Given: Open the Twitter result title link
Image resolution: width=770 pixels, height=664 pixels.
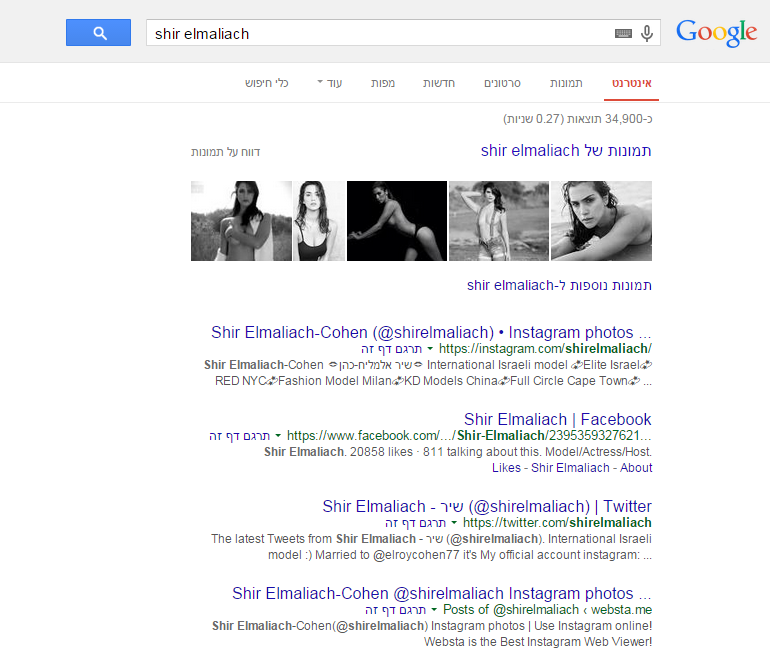Looking at the screenshot, I should pos(487,506).
